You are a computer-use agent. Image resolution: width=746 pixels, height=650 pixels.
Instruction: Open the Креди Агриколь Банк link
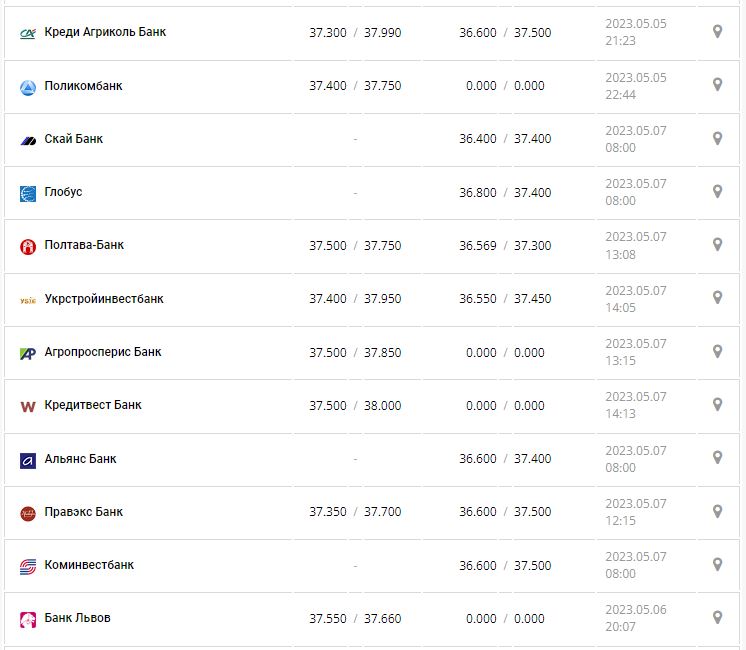[105, 32]
